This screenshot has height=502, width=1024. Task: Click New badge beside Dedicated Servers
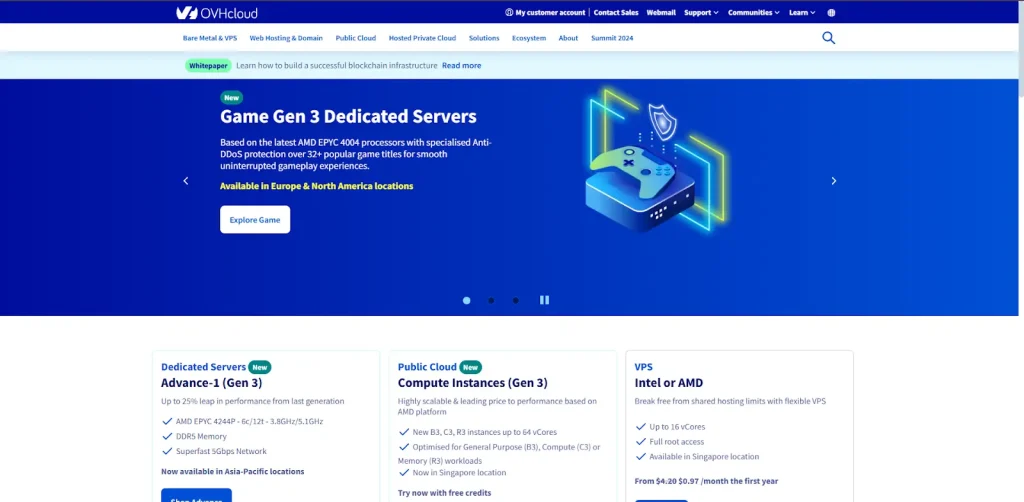(x=260, y=367)
